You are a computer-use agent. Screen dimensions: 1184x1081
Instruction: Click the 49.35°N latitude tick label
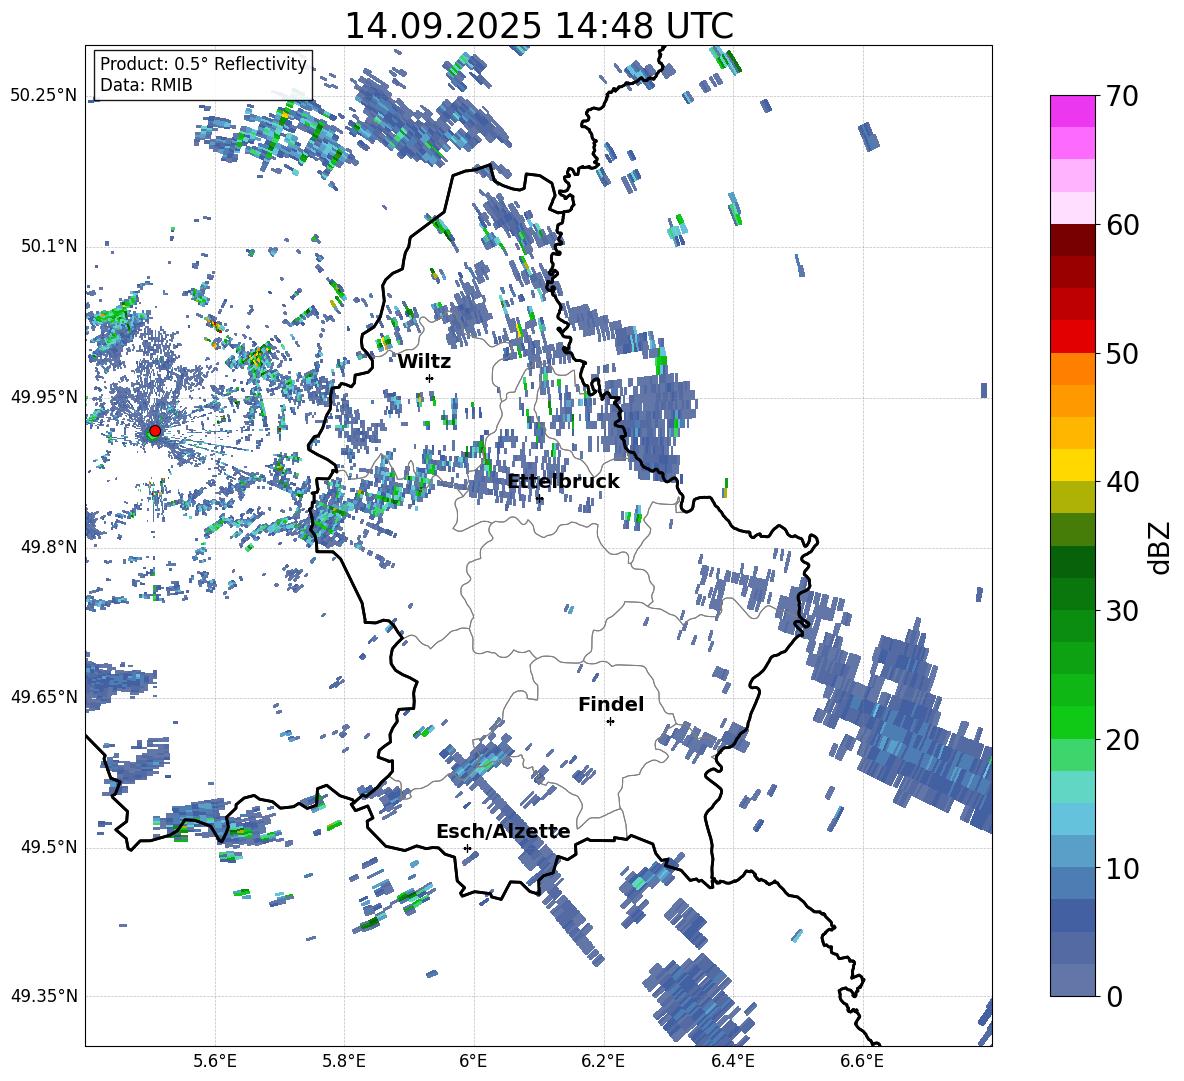[43, 997]
